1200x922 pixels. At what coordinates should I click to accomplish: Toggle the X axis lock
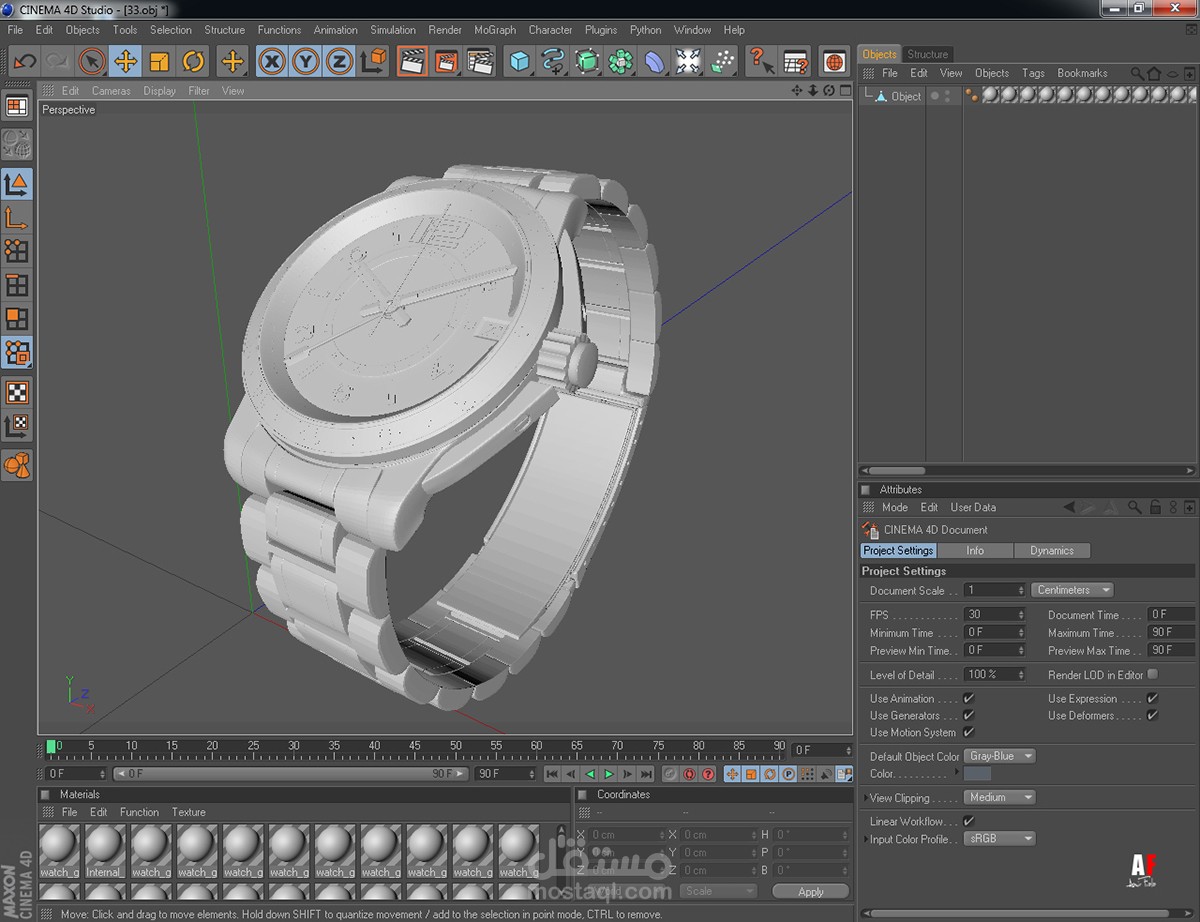point(271,62)
